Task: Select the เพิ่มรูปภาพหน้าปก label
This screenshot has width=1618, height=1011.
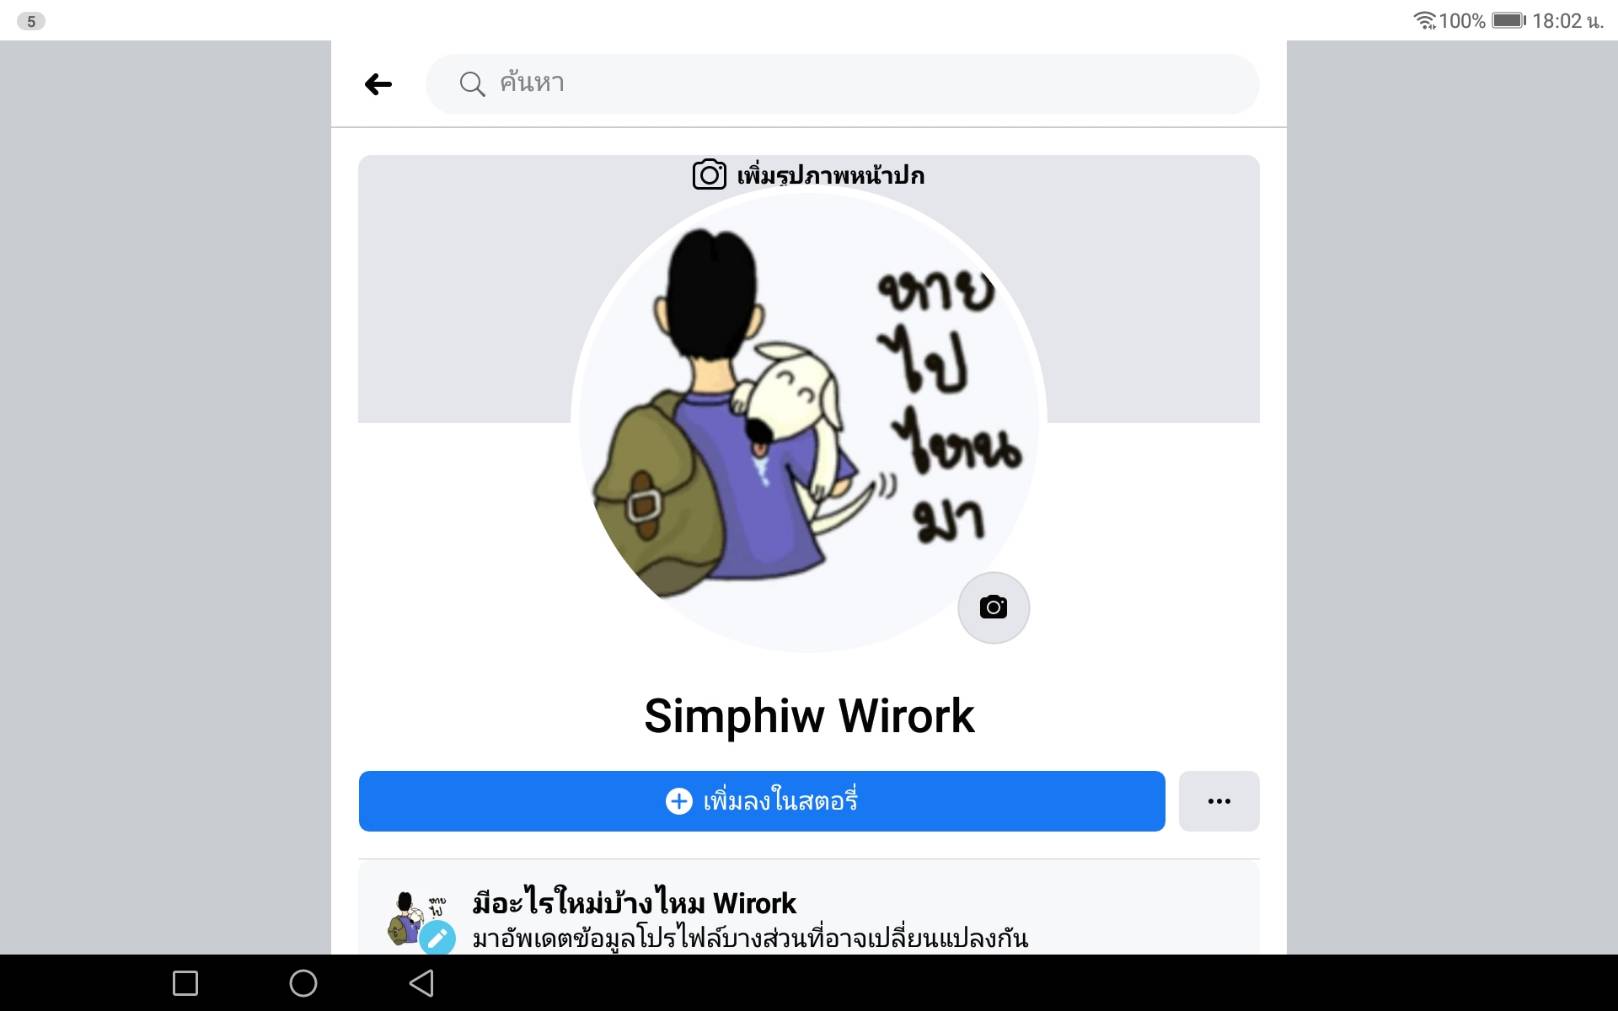Action: tap(830, 176)
